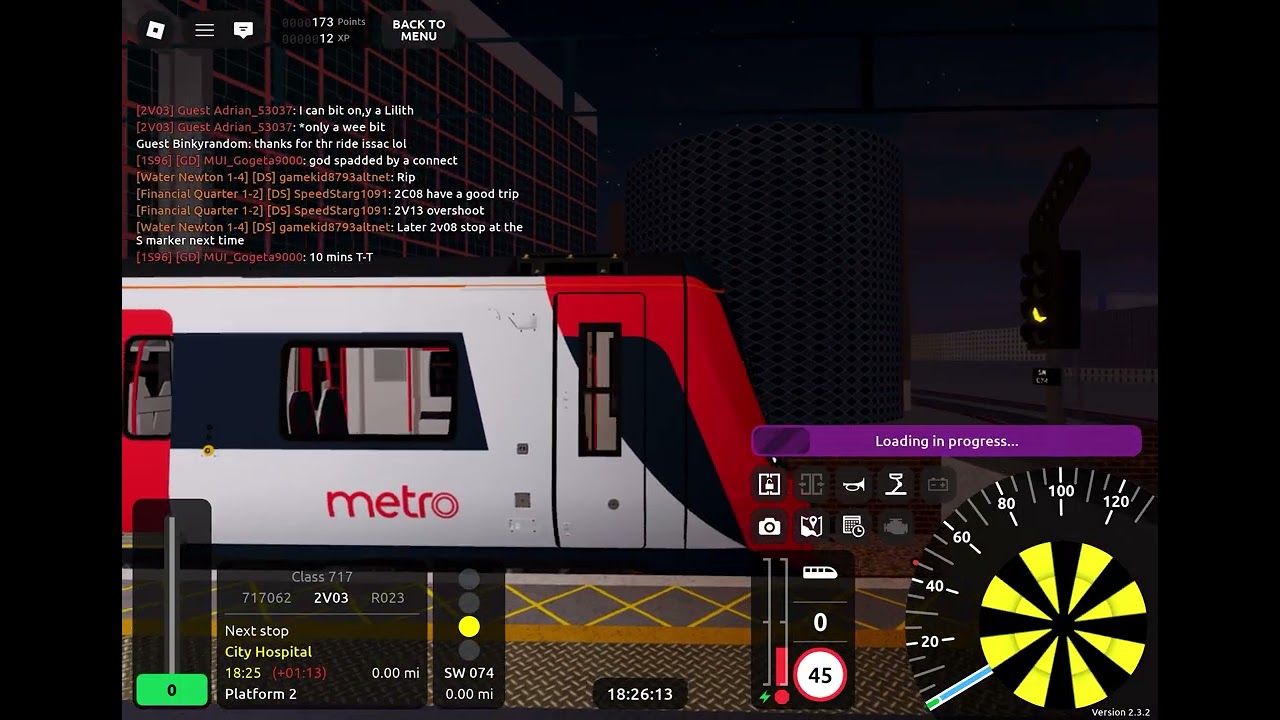Viewport: 1280px width, 720px height.
Task: Click signal ID SW 074
Action: (x=469, y=673)
